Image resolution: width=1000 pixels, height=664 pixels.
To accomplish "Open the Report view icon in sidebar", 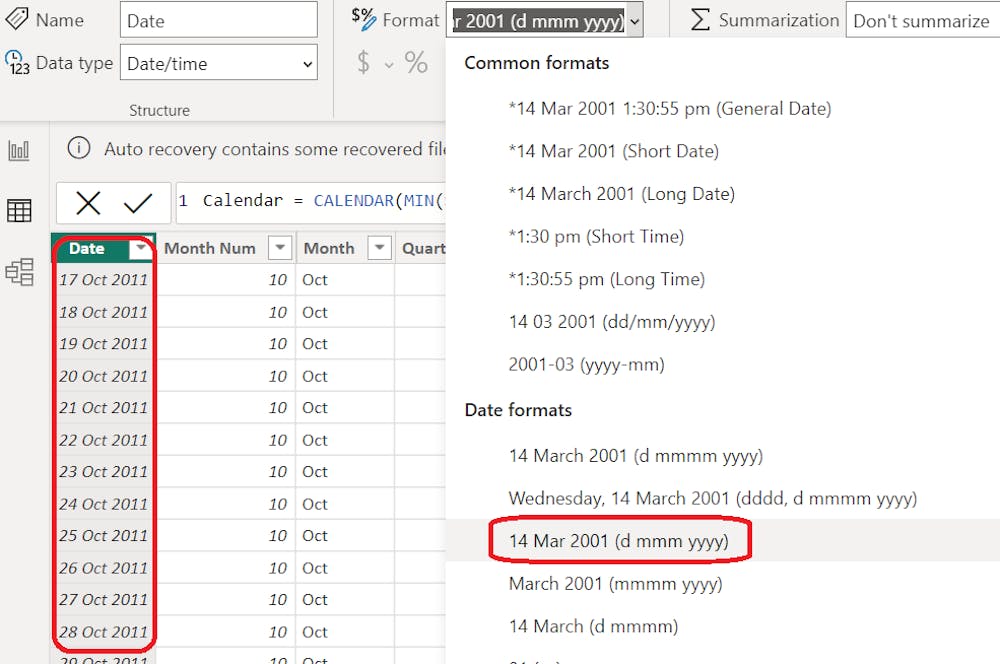I will tap(19, 151).
